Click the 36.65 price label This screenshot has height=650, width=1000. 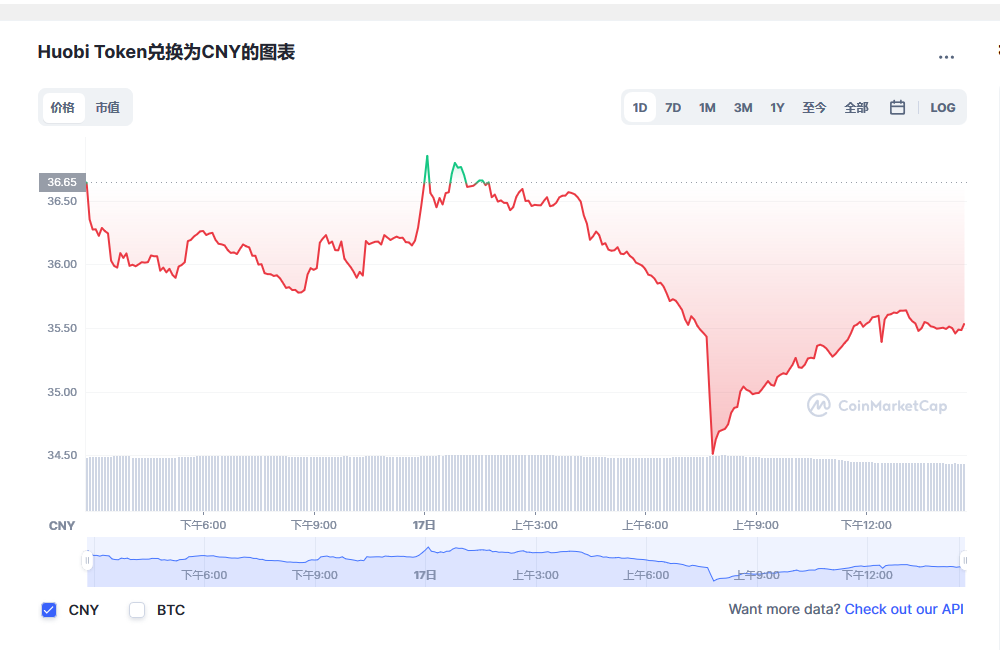coord(62,182)
